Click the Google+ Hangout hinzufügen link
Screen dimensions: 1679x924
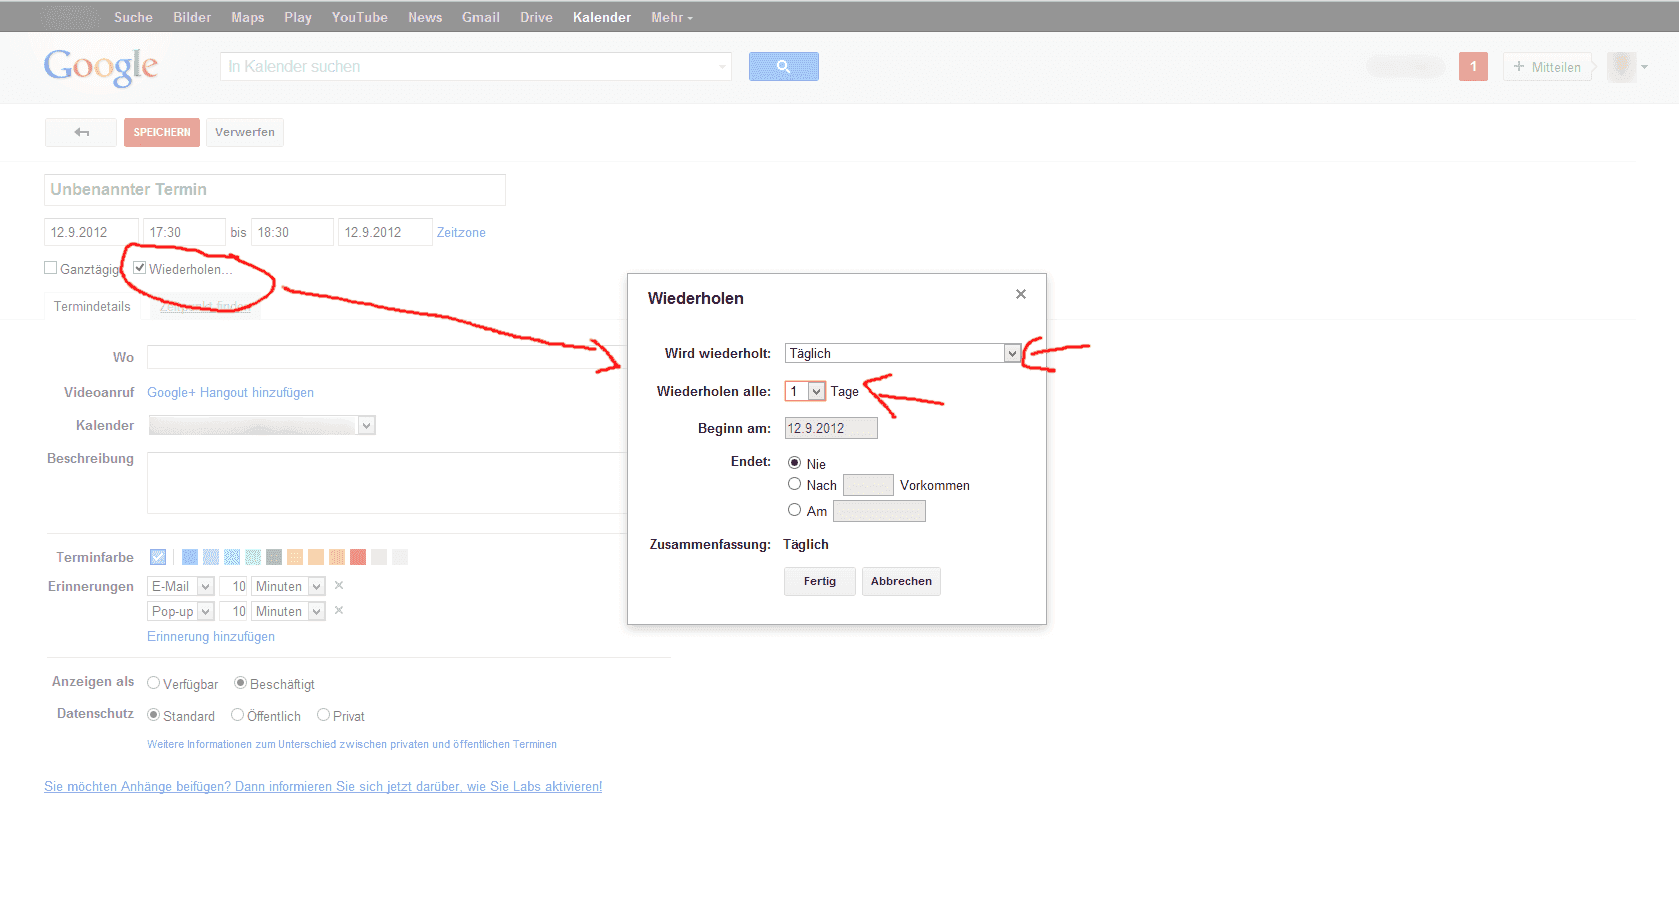point(230,392)
